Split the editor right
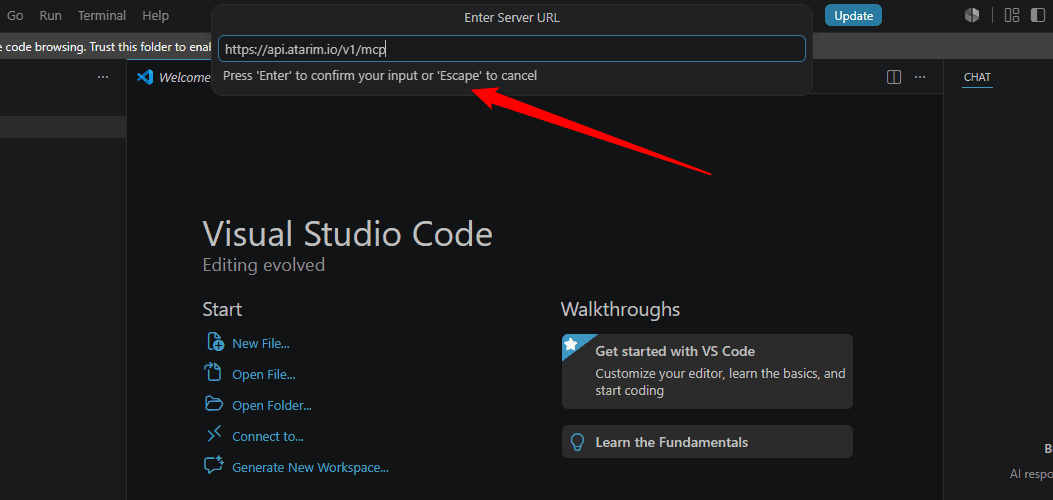1053x500 pixels. click(x=894, y=77)
